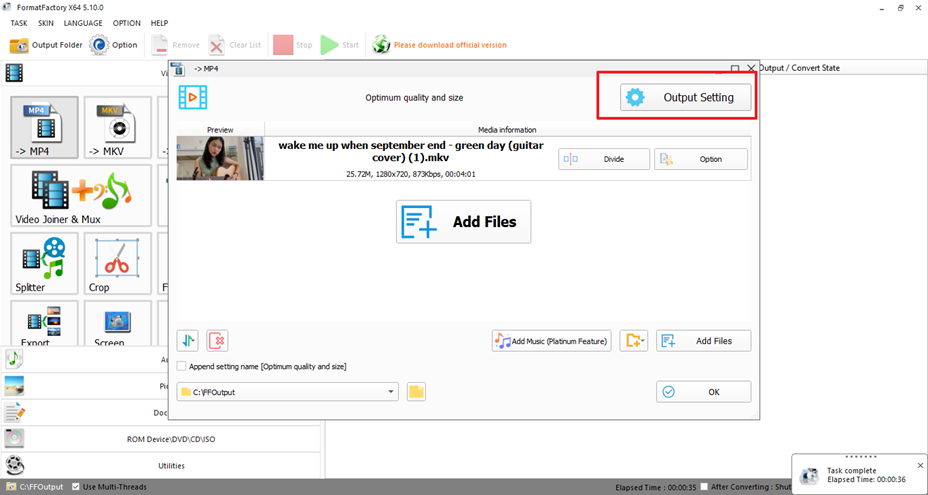Click the Task complete notification icon
The height and width of the screenshot is (495, 928).
point(809,475)
